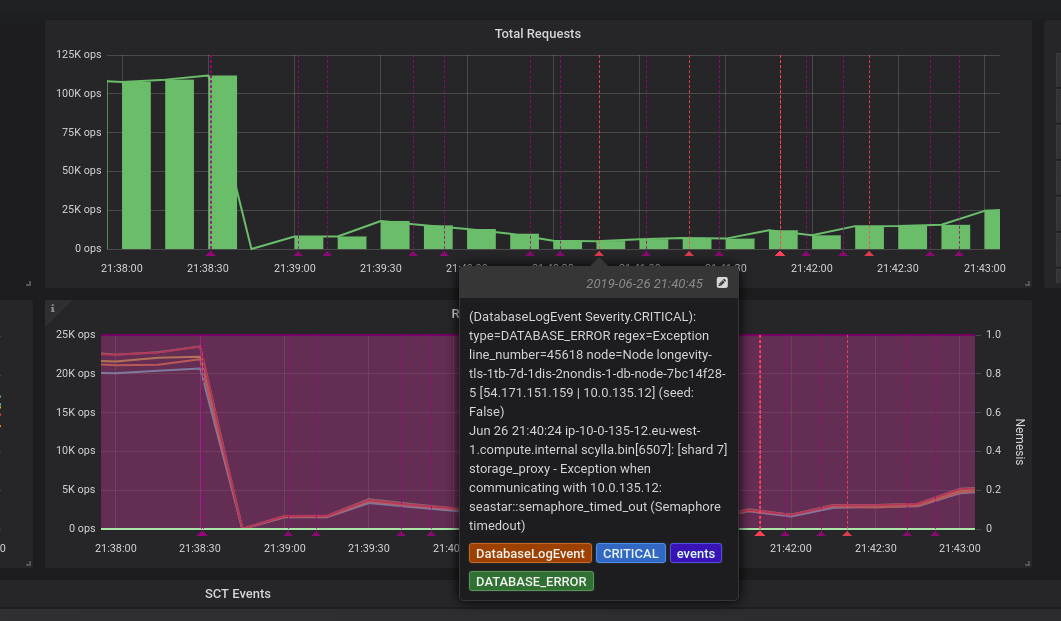Open the annotation edit icon in the tooltip
The height and width of the screenshot is (621, 1061).
pos(722,282)
